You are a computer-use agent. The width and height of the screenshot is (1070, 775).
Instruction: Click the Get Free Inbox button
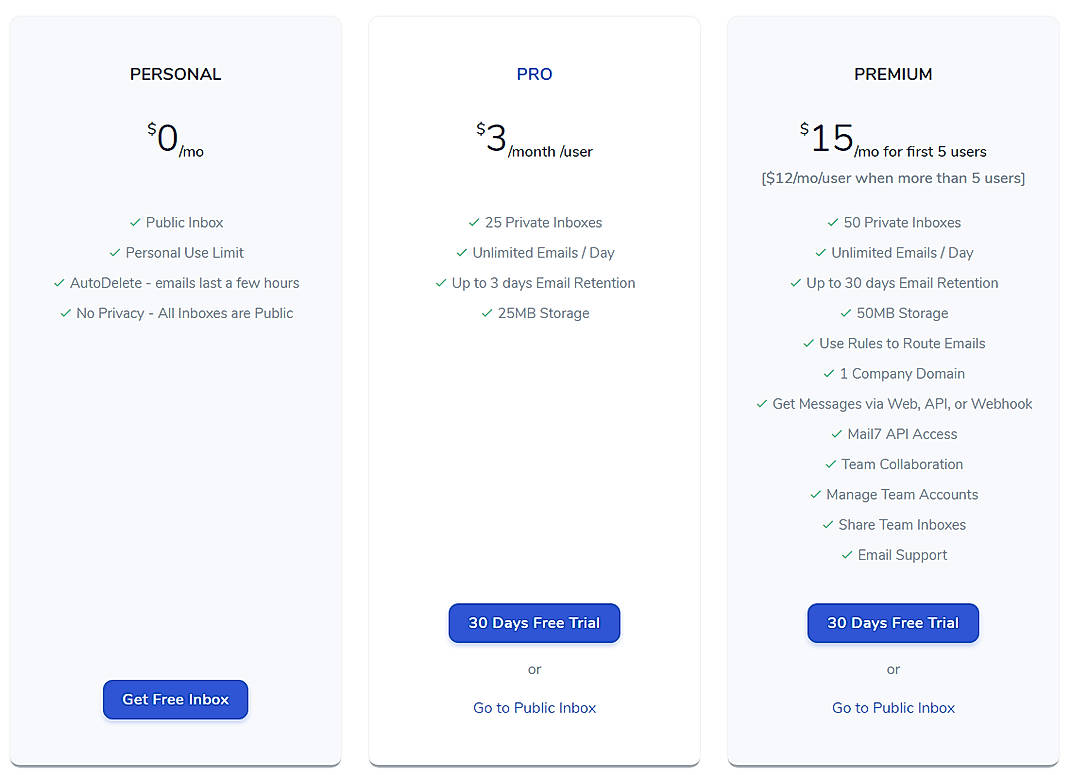click(175, 699)
